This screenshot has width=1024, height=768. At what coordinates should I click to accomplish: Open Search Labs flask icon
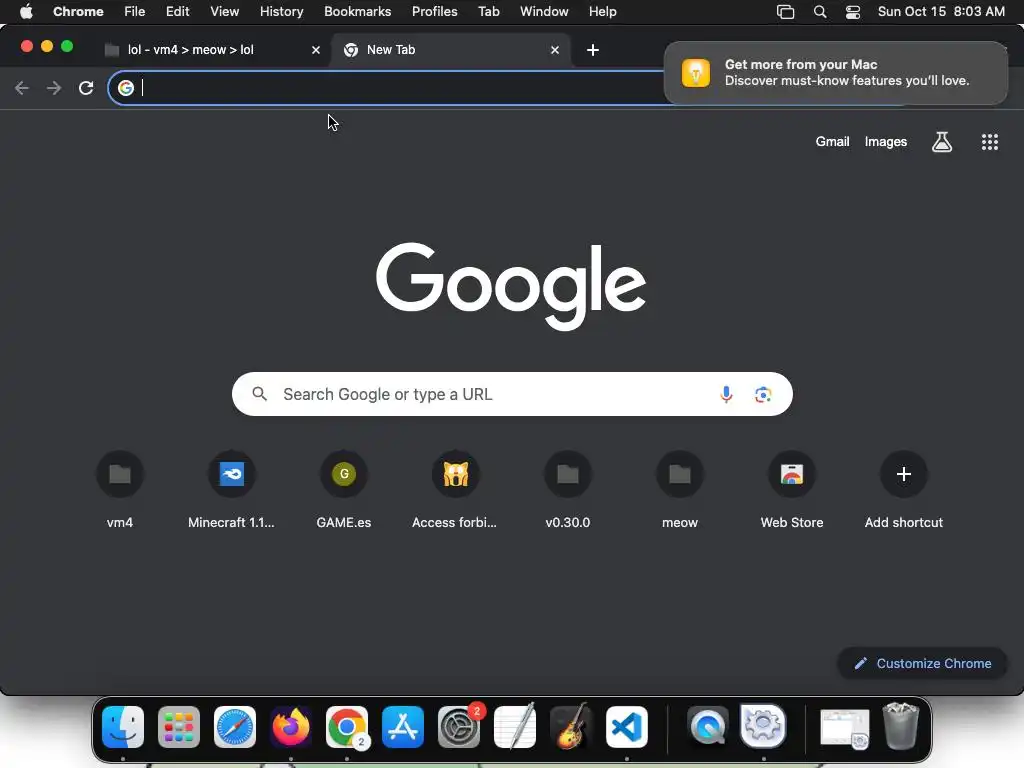[942, 142]
